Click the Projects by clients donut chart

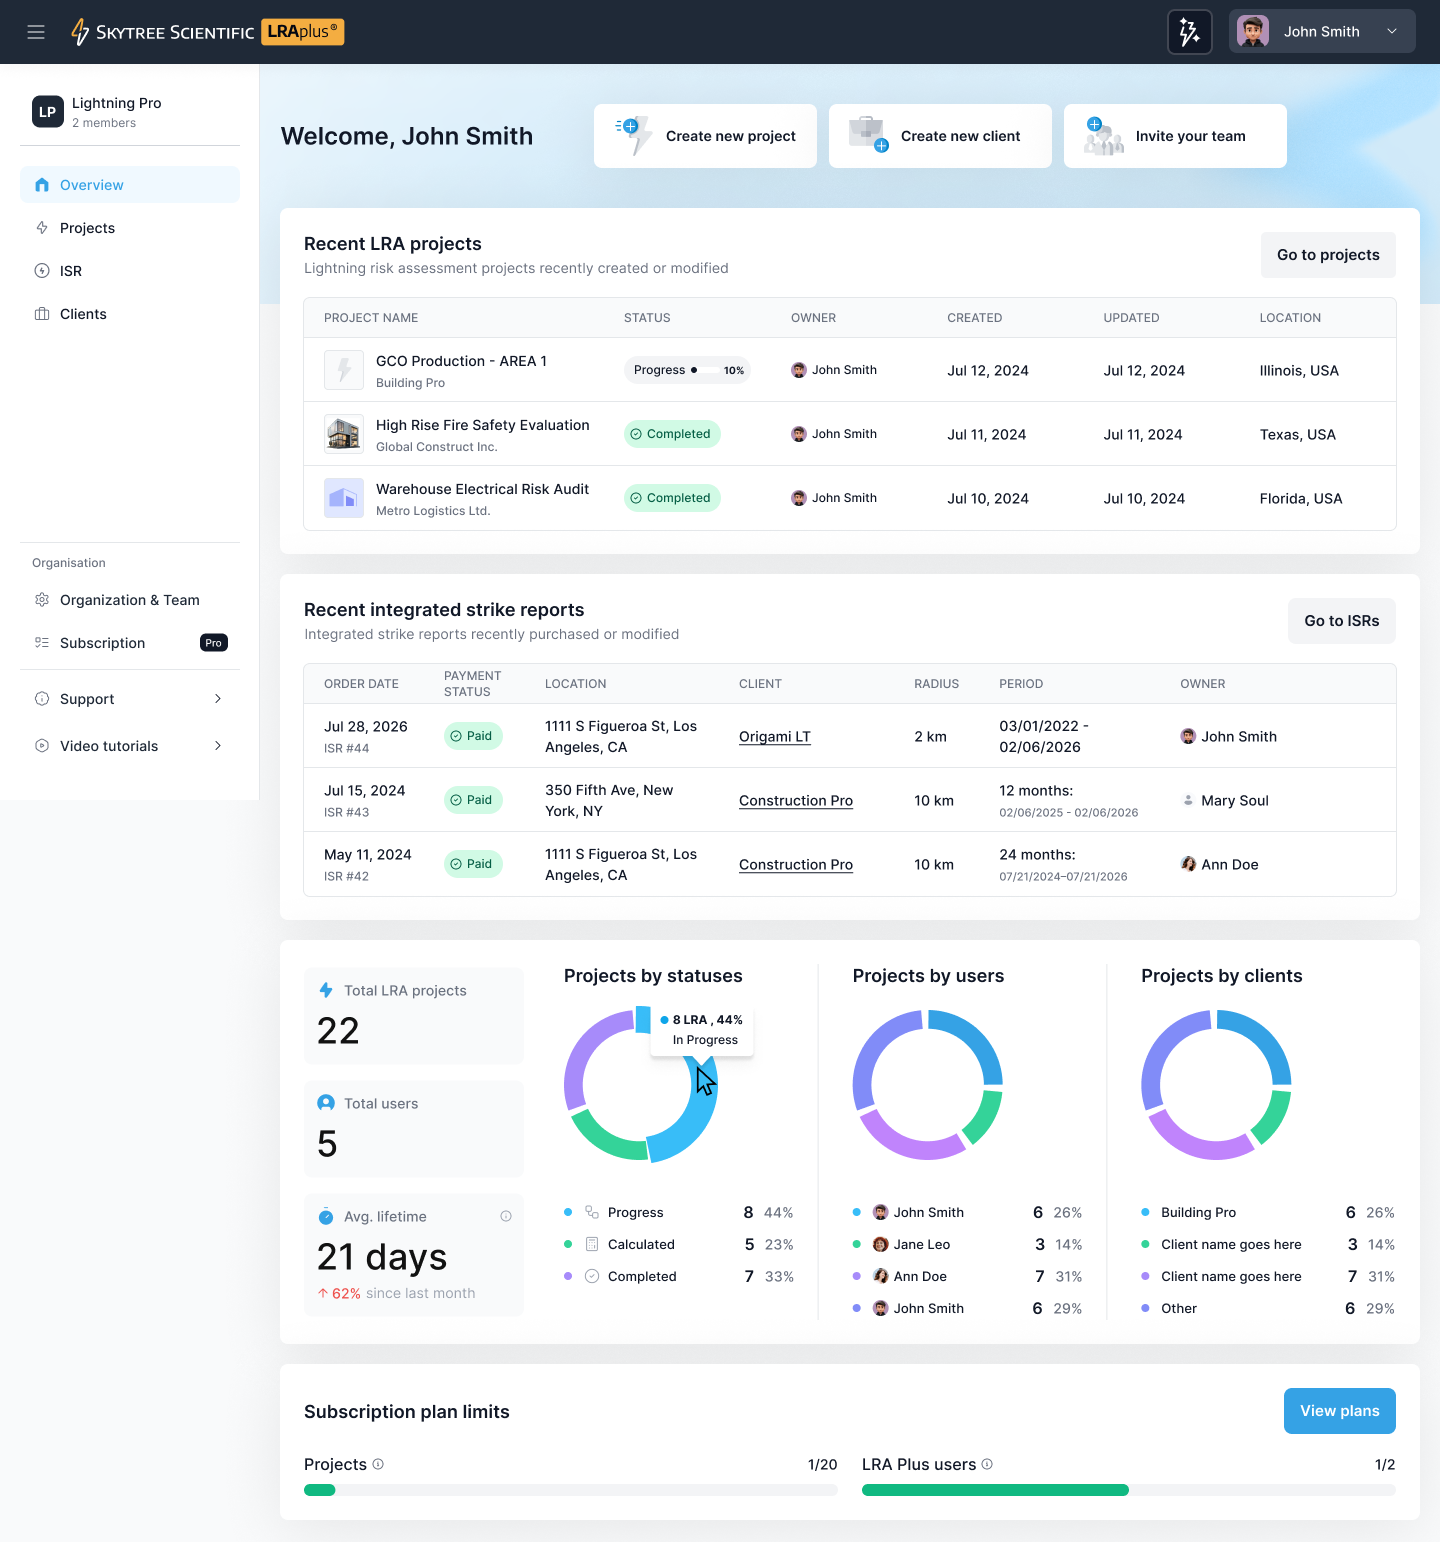tap(1216, 1085)
